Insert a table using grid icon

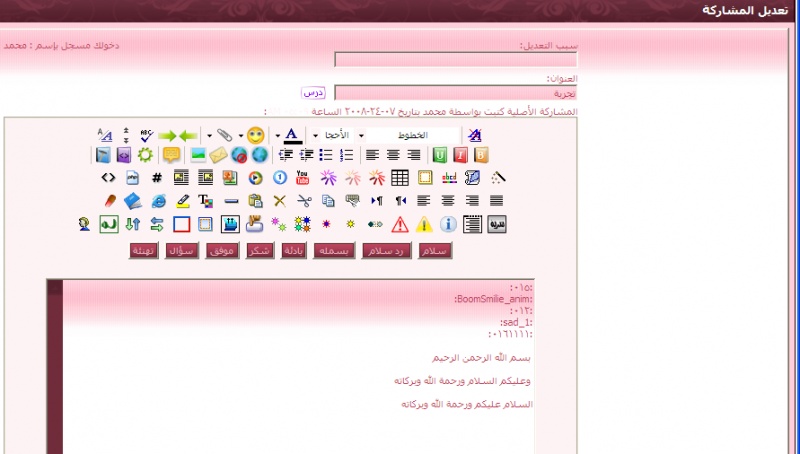coord(400,178)
